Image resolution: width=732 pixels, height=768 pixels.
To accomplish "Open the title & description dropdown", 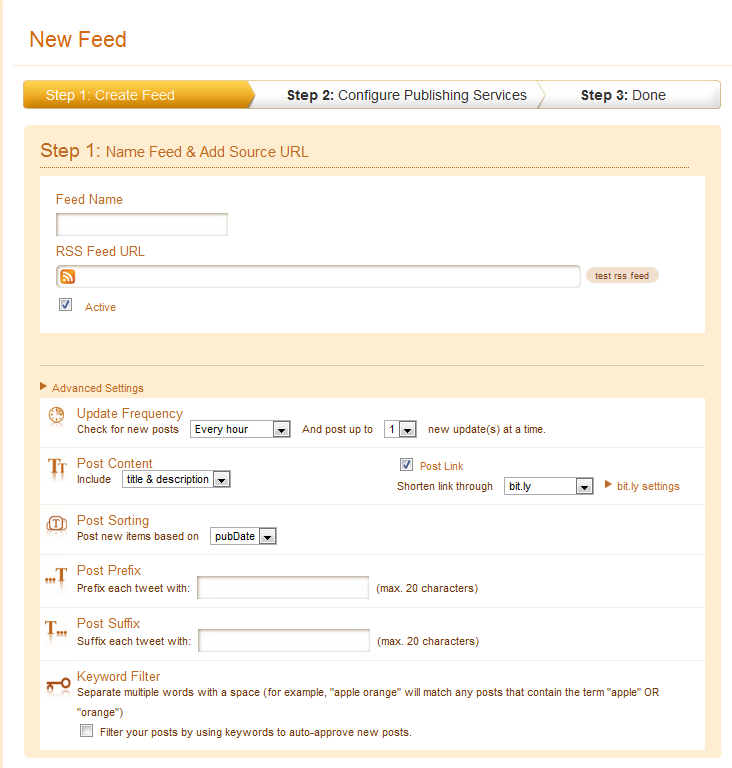I will (x=176, y=479).
